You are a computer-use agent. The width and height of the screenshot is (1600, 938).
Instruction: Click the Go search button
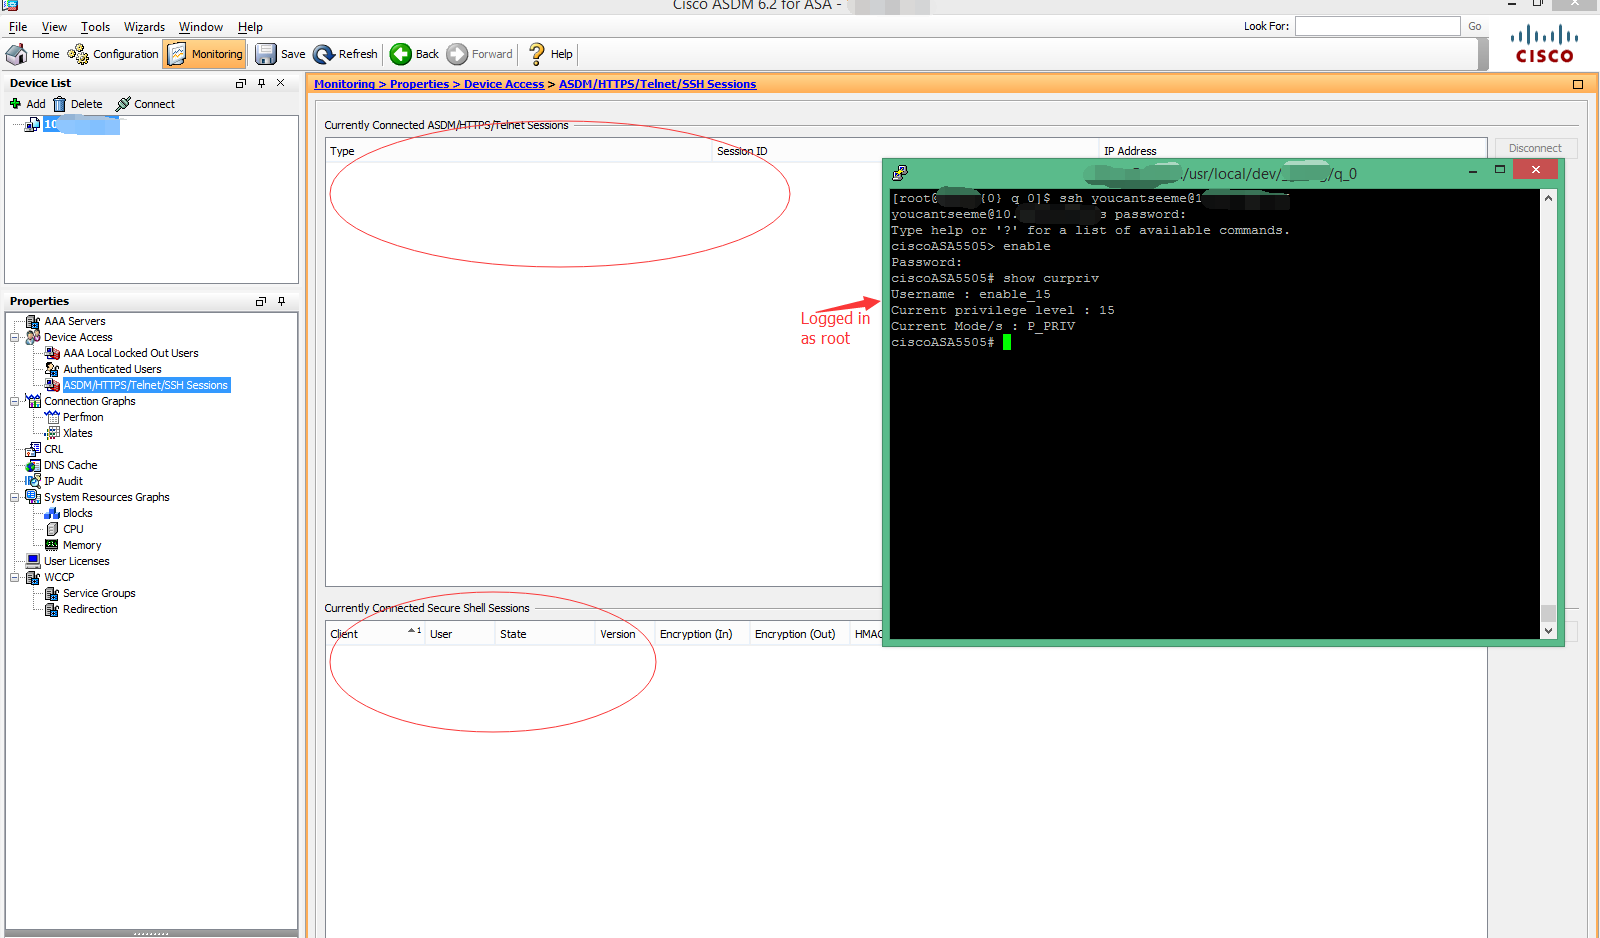coord(1475,26)
